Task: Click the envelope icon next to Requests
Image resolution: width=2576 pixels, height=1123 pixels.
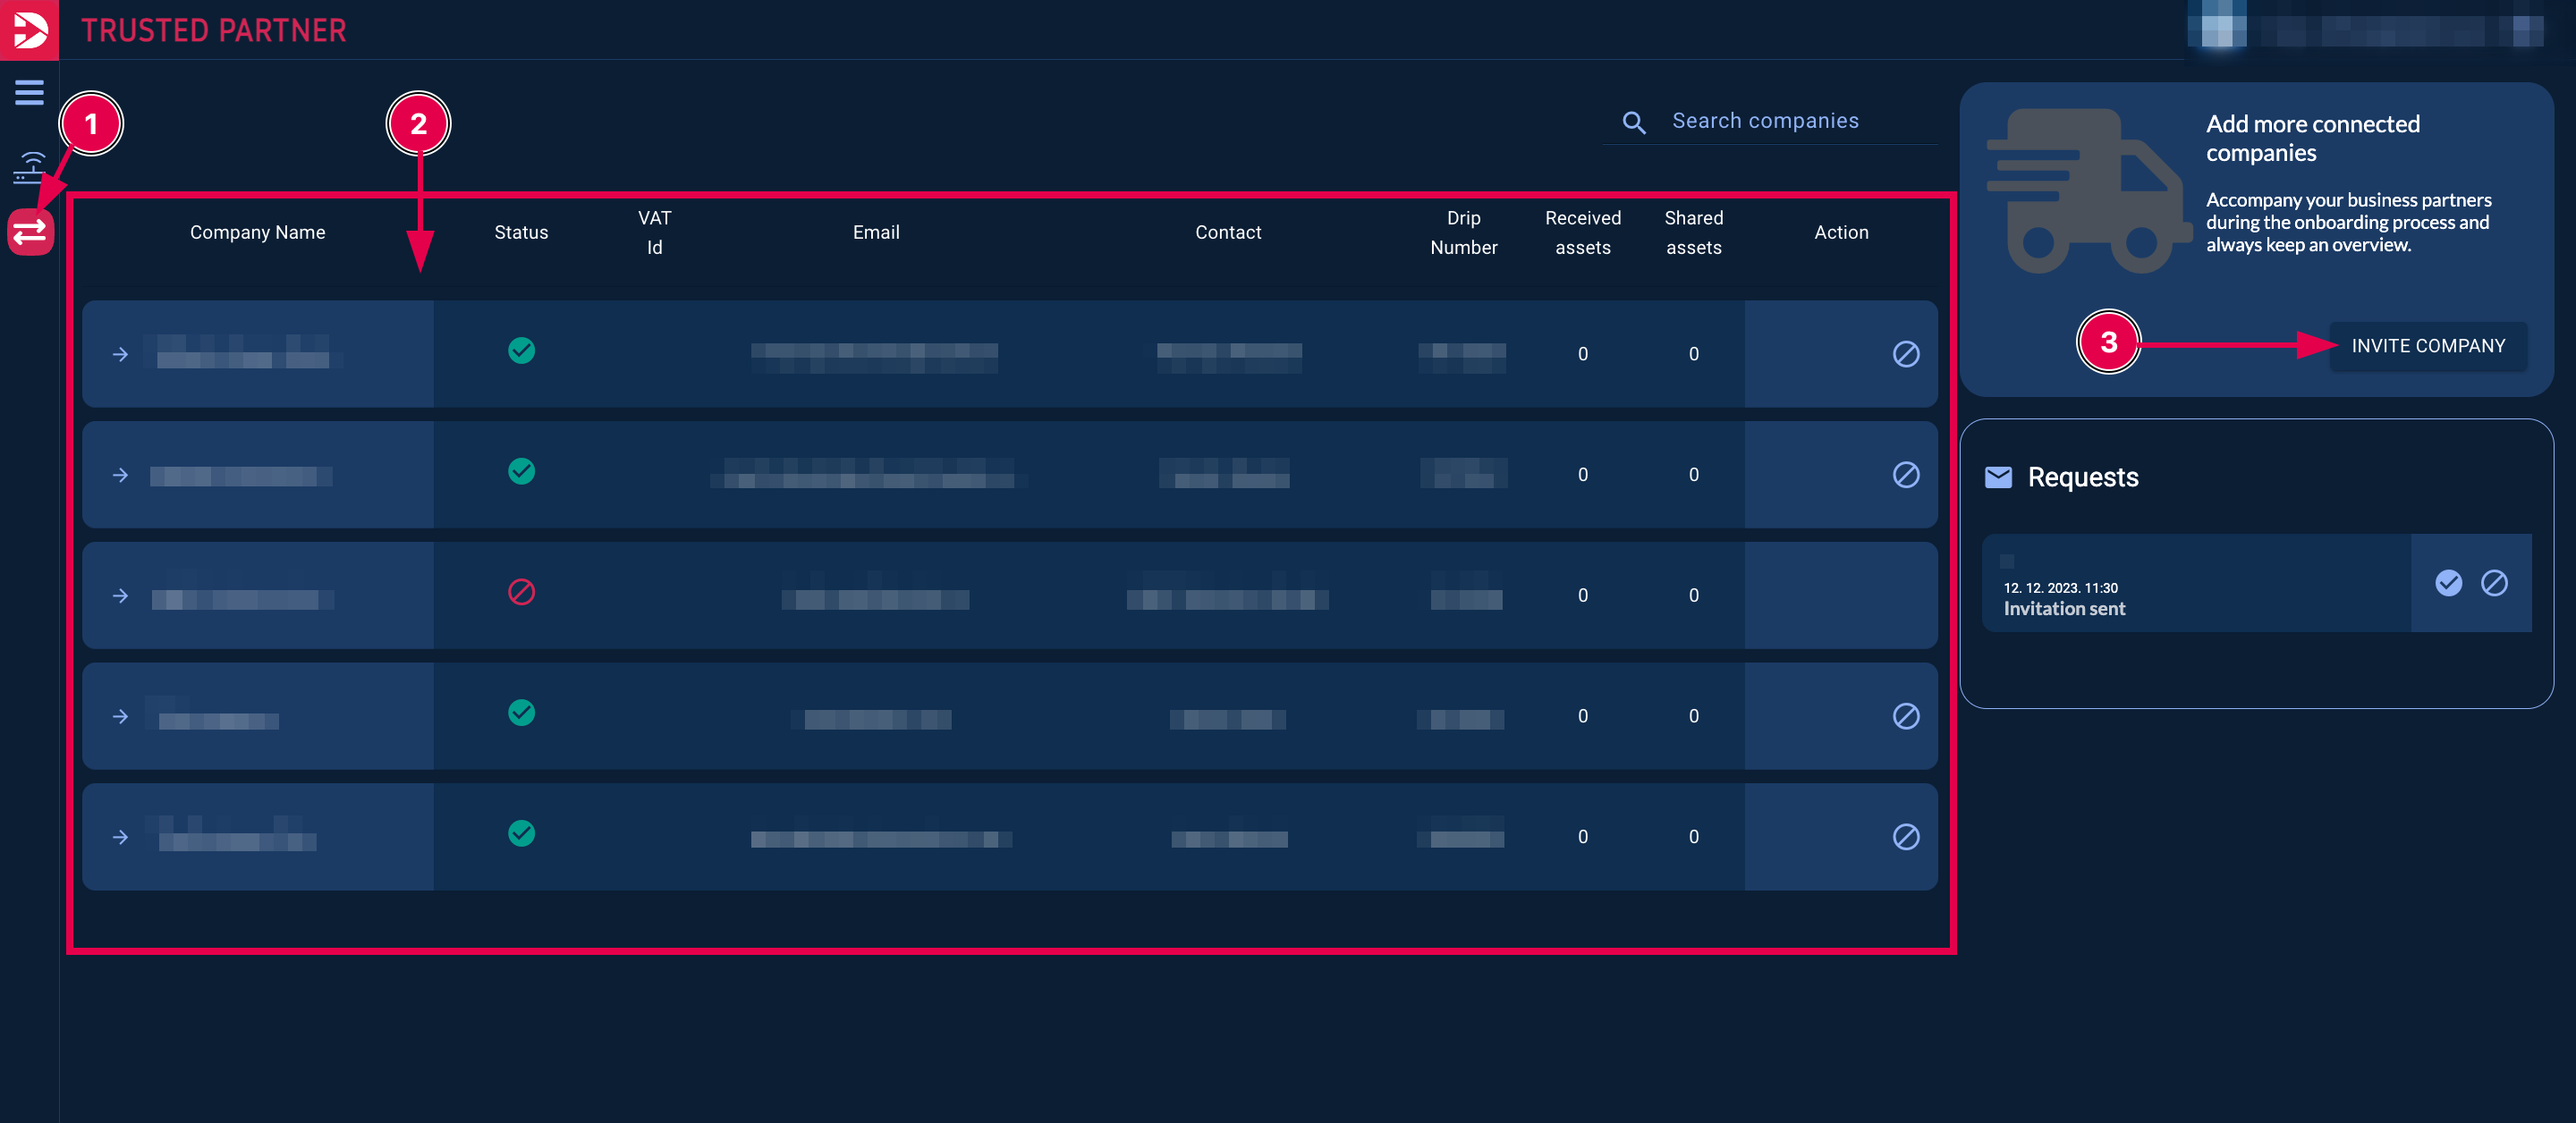Action: click(1998, 477)
